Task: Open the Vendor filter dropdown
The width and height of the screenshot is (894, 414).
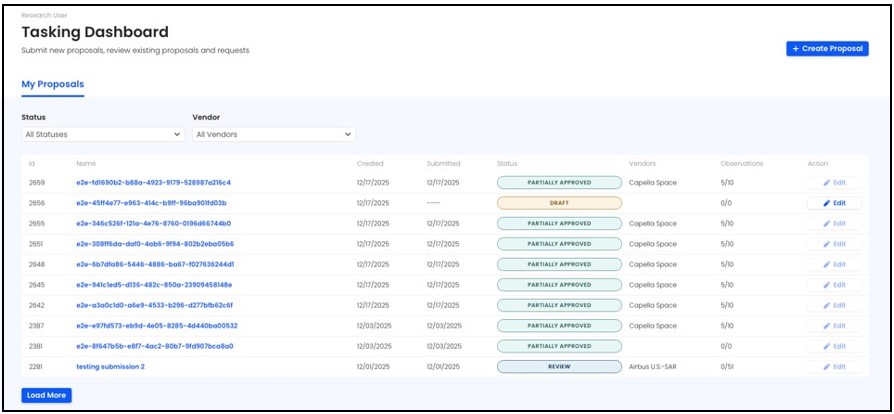Action: click(274, 134)
